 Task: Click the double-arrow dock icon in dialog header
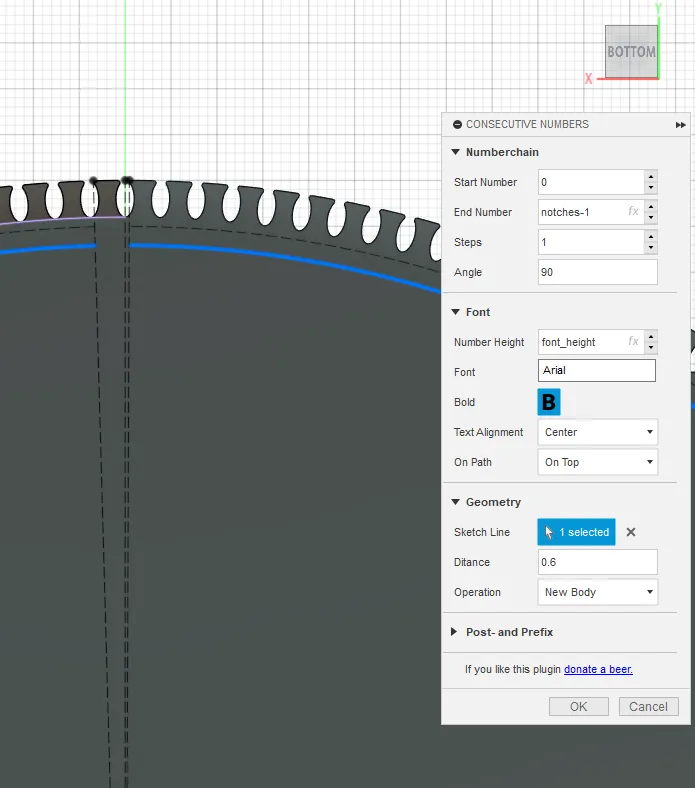680,125
